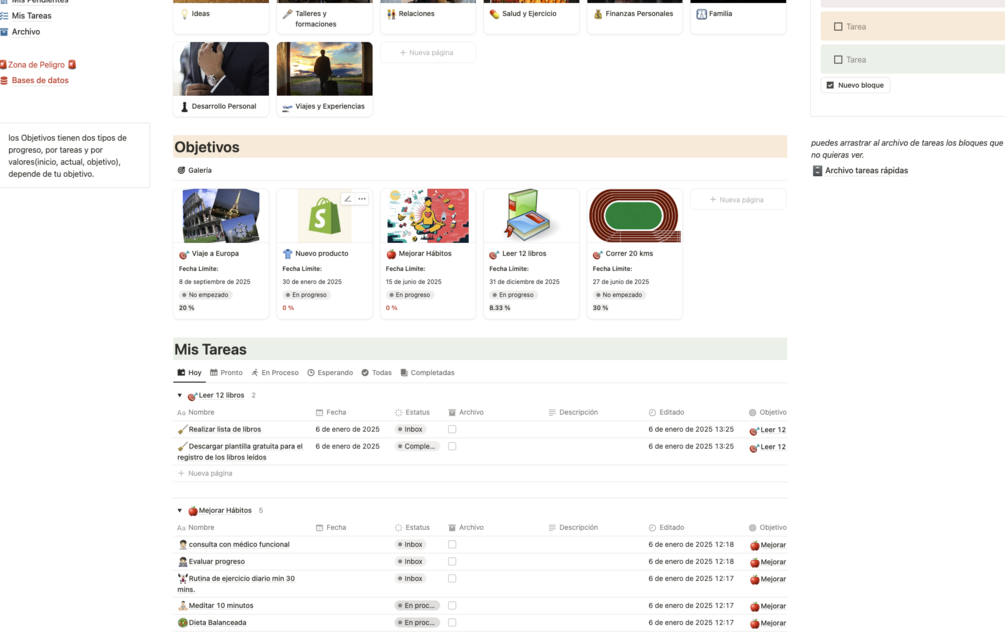Click the Editado clock column icon in Leer 12 libros group

(652, 413)
